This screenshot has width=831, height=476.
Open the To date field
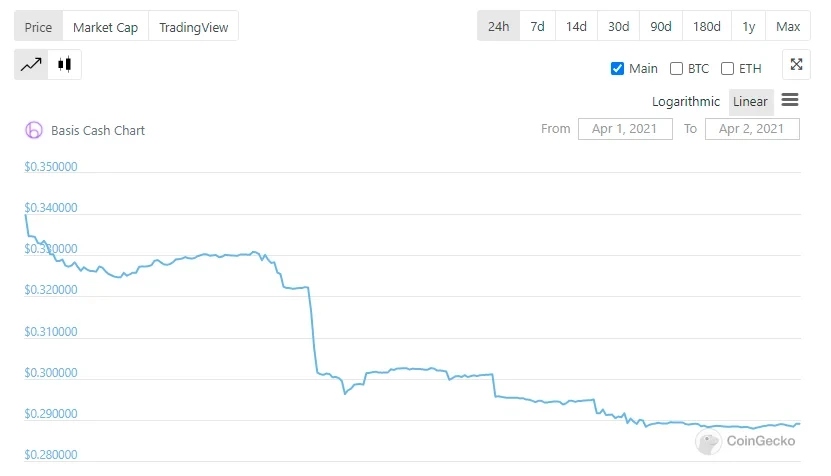752,129
